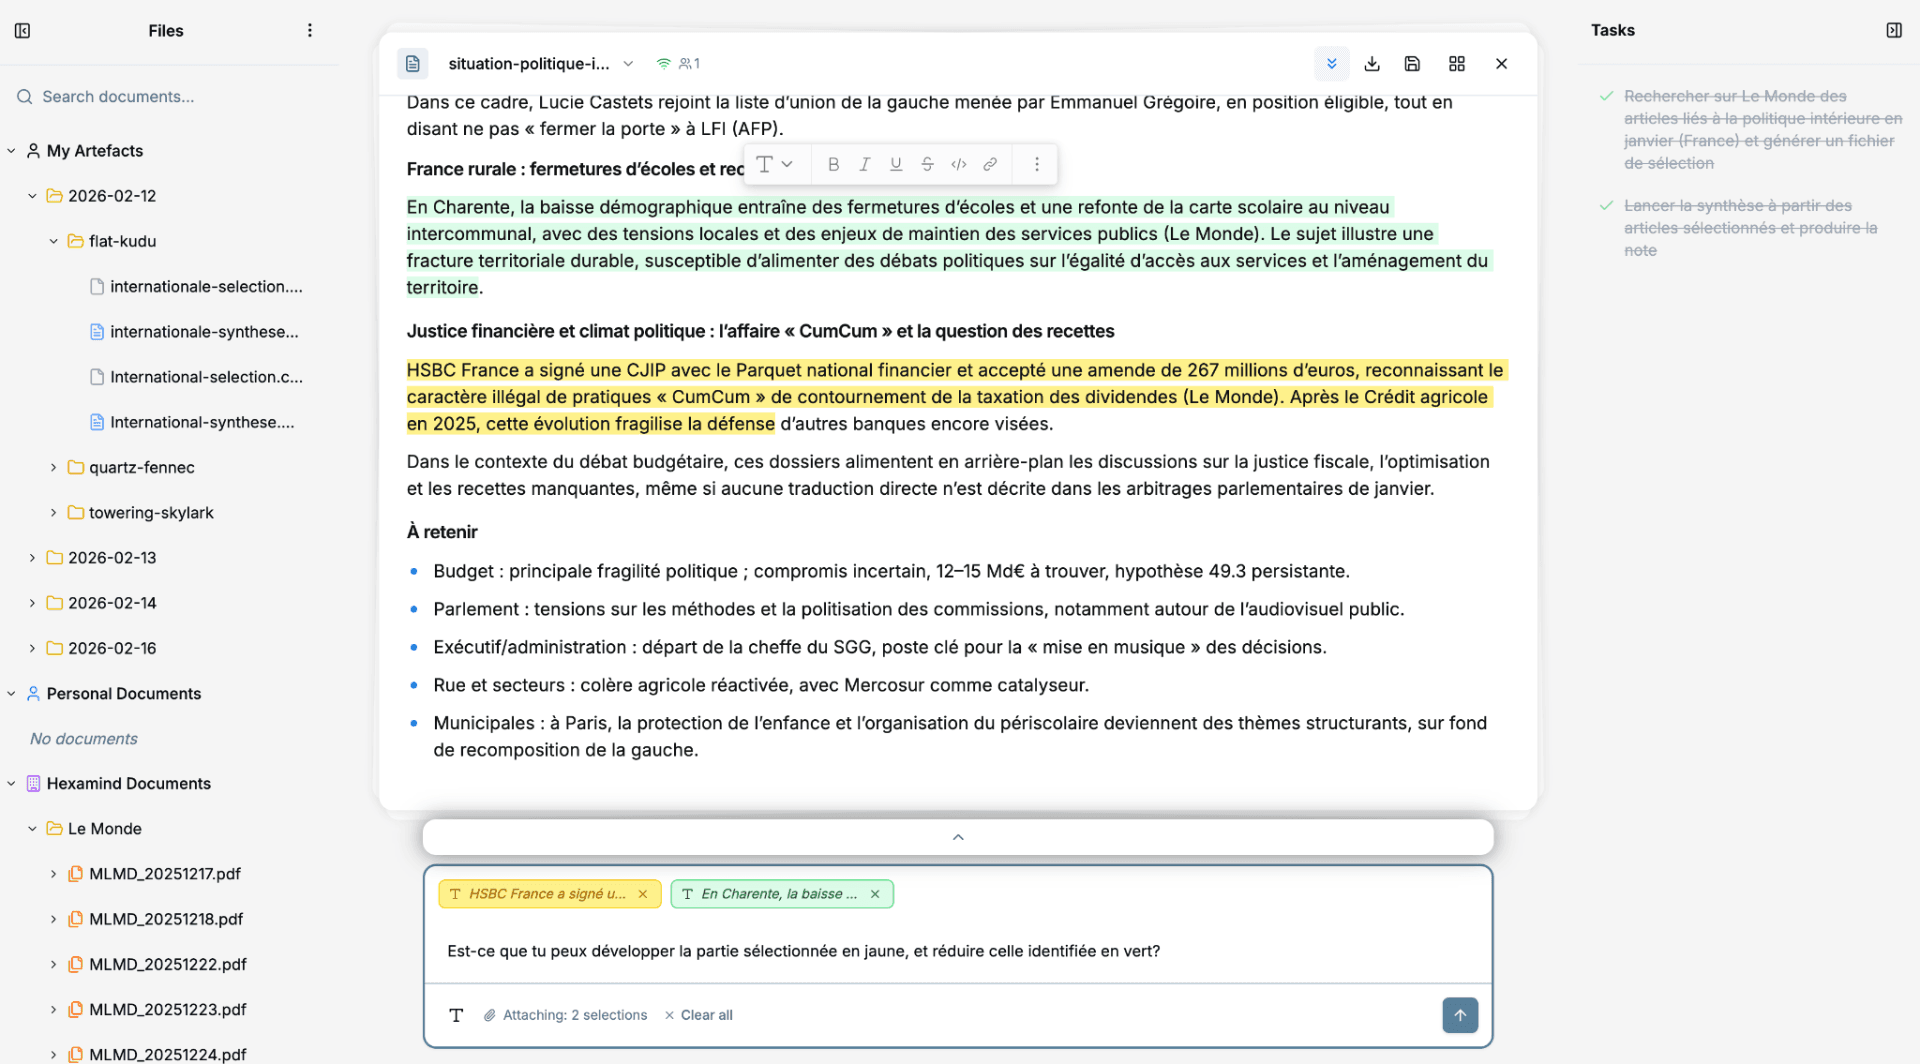Click the document file icon in header
The height and width of the screenshot is (1064, 1920).
point(413,64)
